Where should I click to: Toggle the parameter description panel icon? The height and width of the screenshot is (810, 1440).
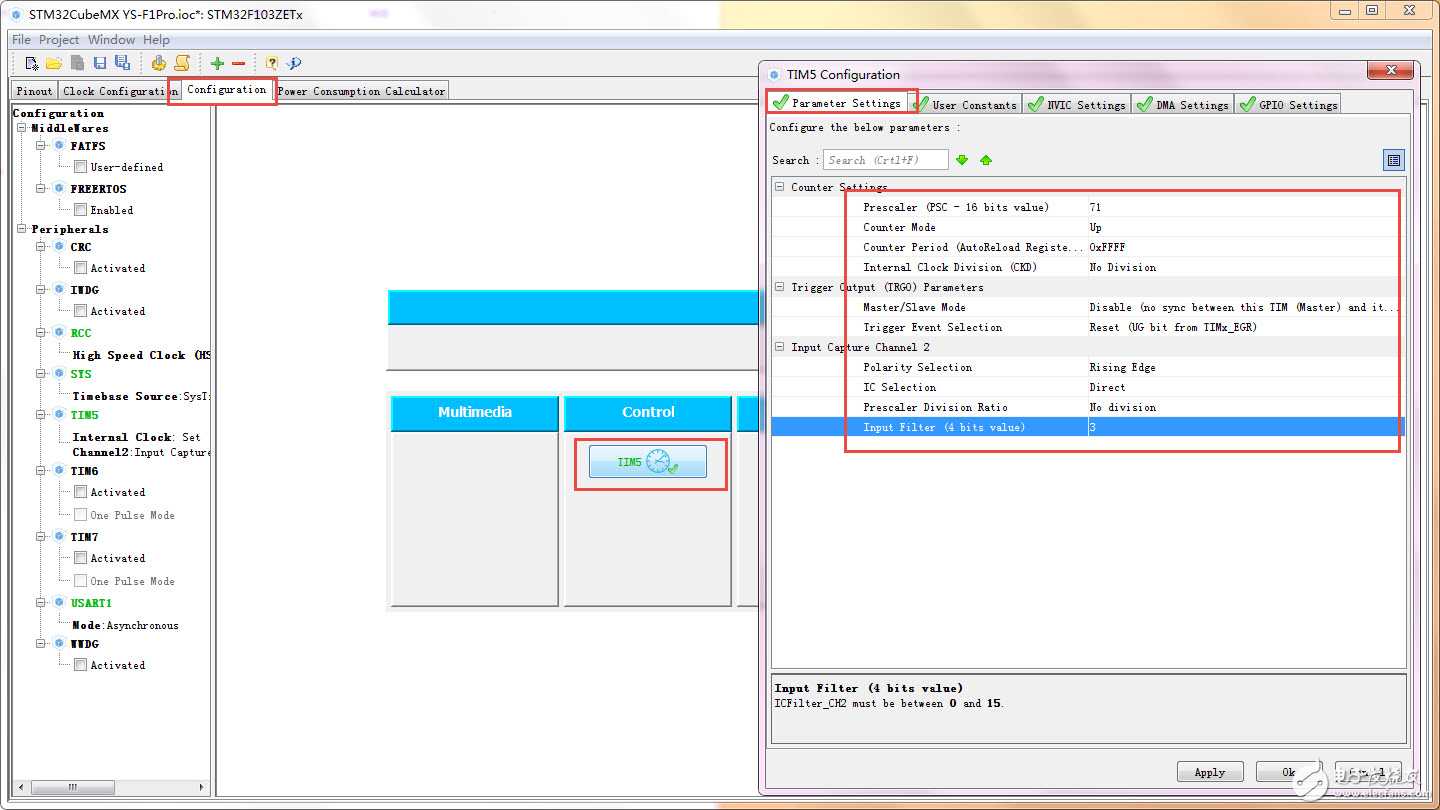pos(1394,160)
